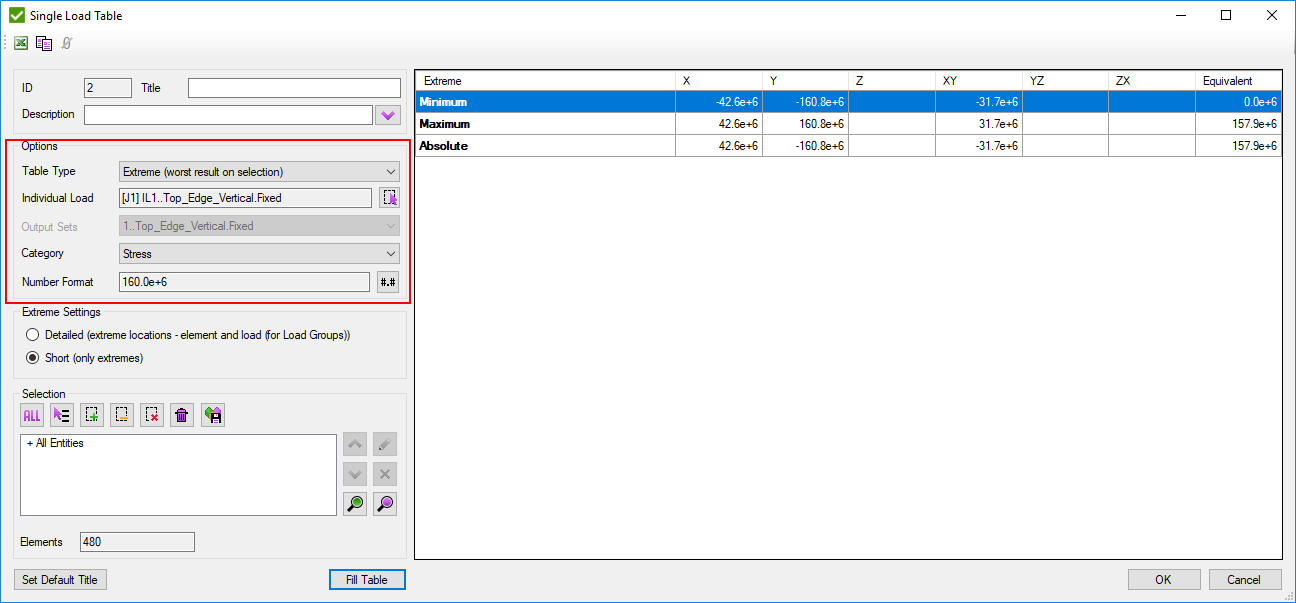Click the X column header

[x=719, y=81]
